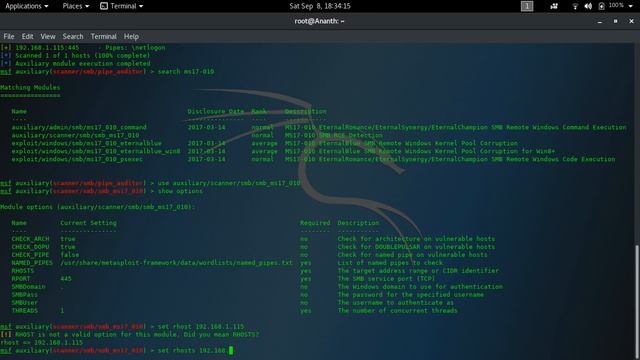Click the terminal vertical scrollbar thumb
This screenshot has width=640, height=360.
(637, 301)
